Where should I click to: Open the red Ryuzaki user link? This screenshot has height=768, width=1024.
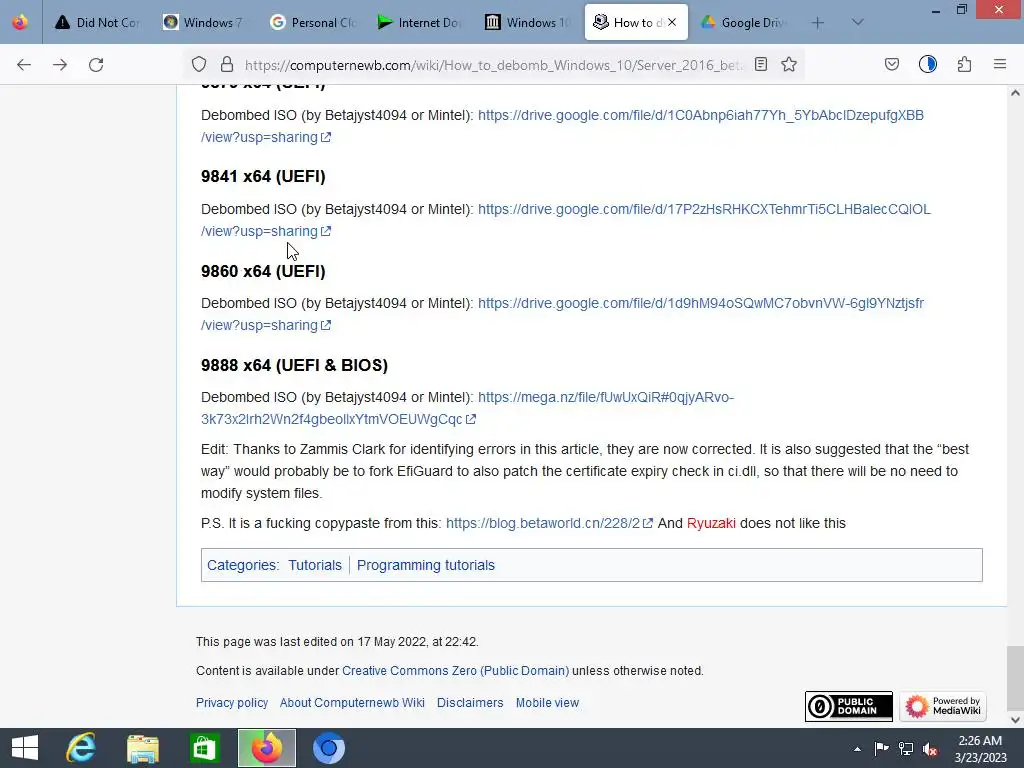coord(711,524)
